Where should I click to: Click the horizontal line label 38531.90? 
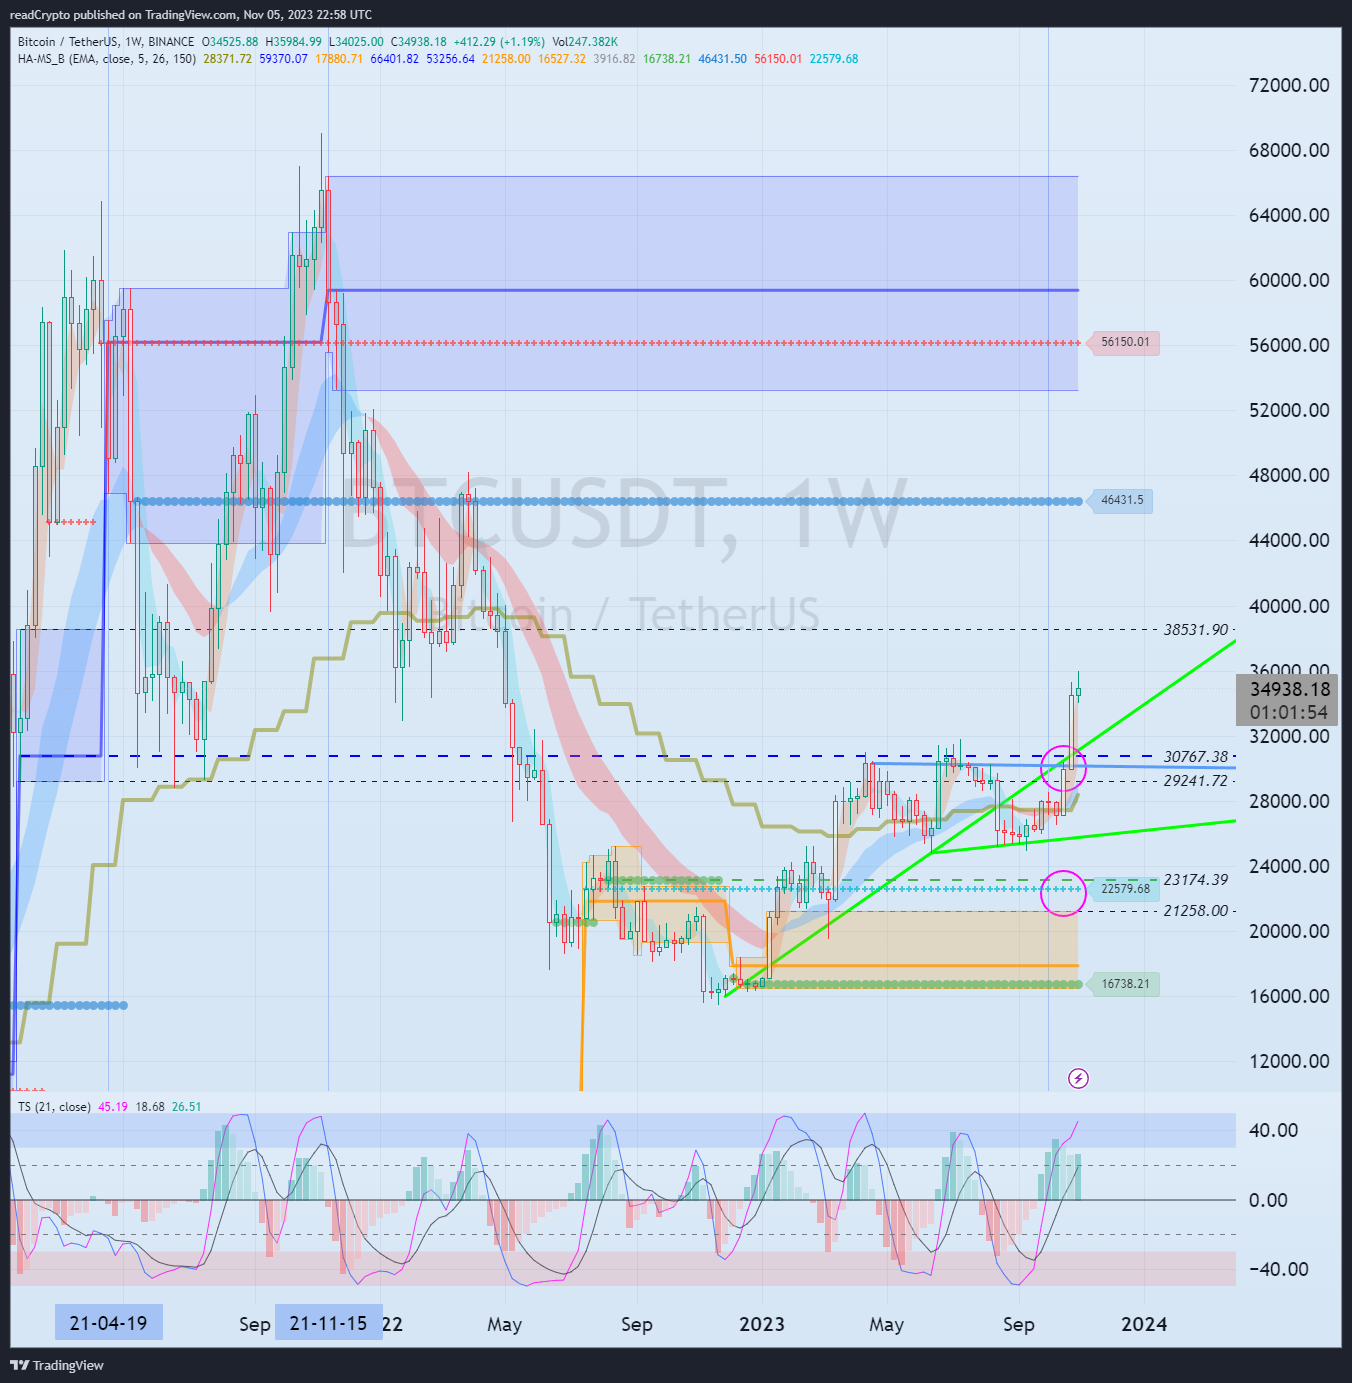tap(1196, 630)
